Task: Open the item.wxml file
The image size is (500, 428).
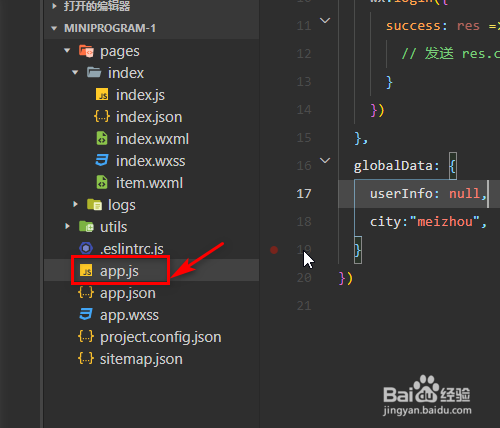Action: click(149, 183)
